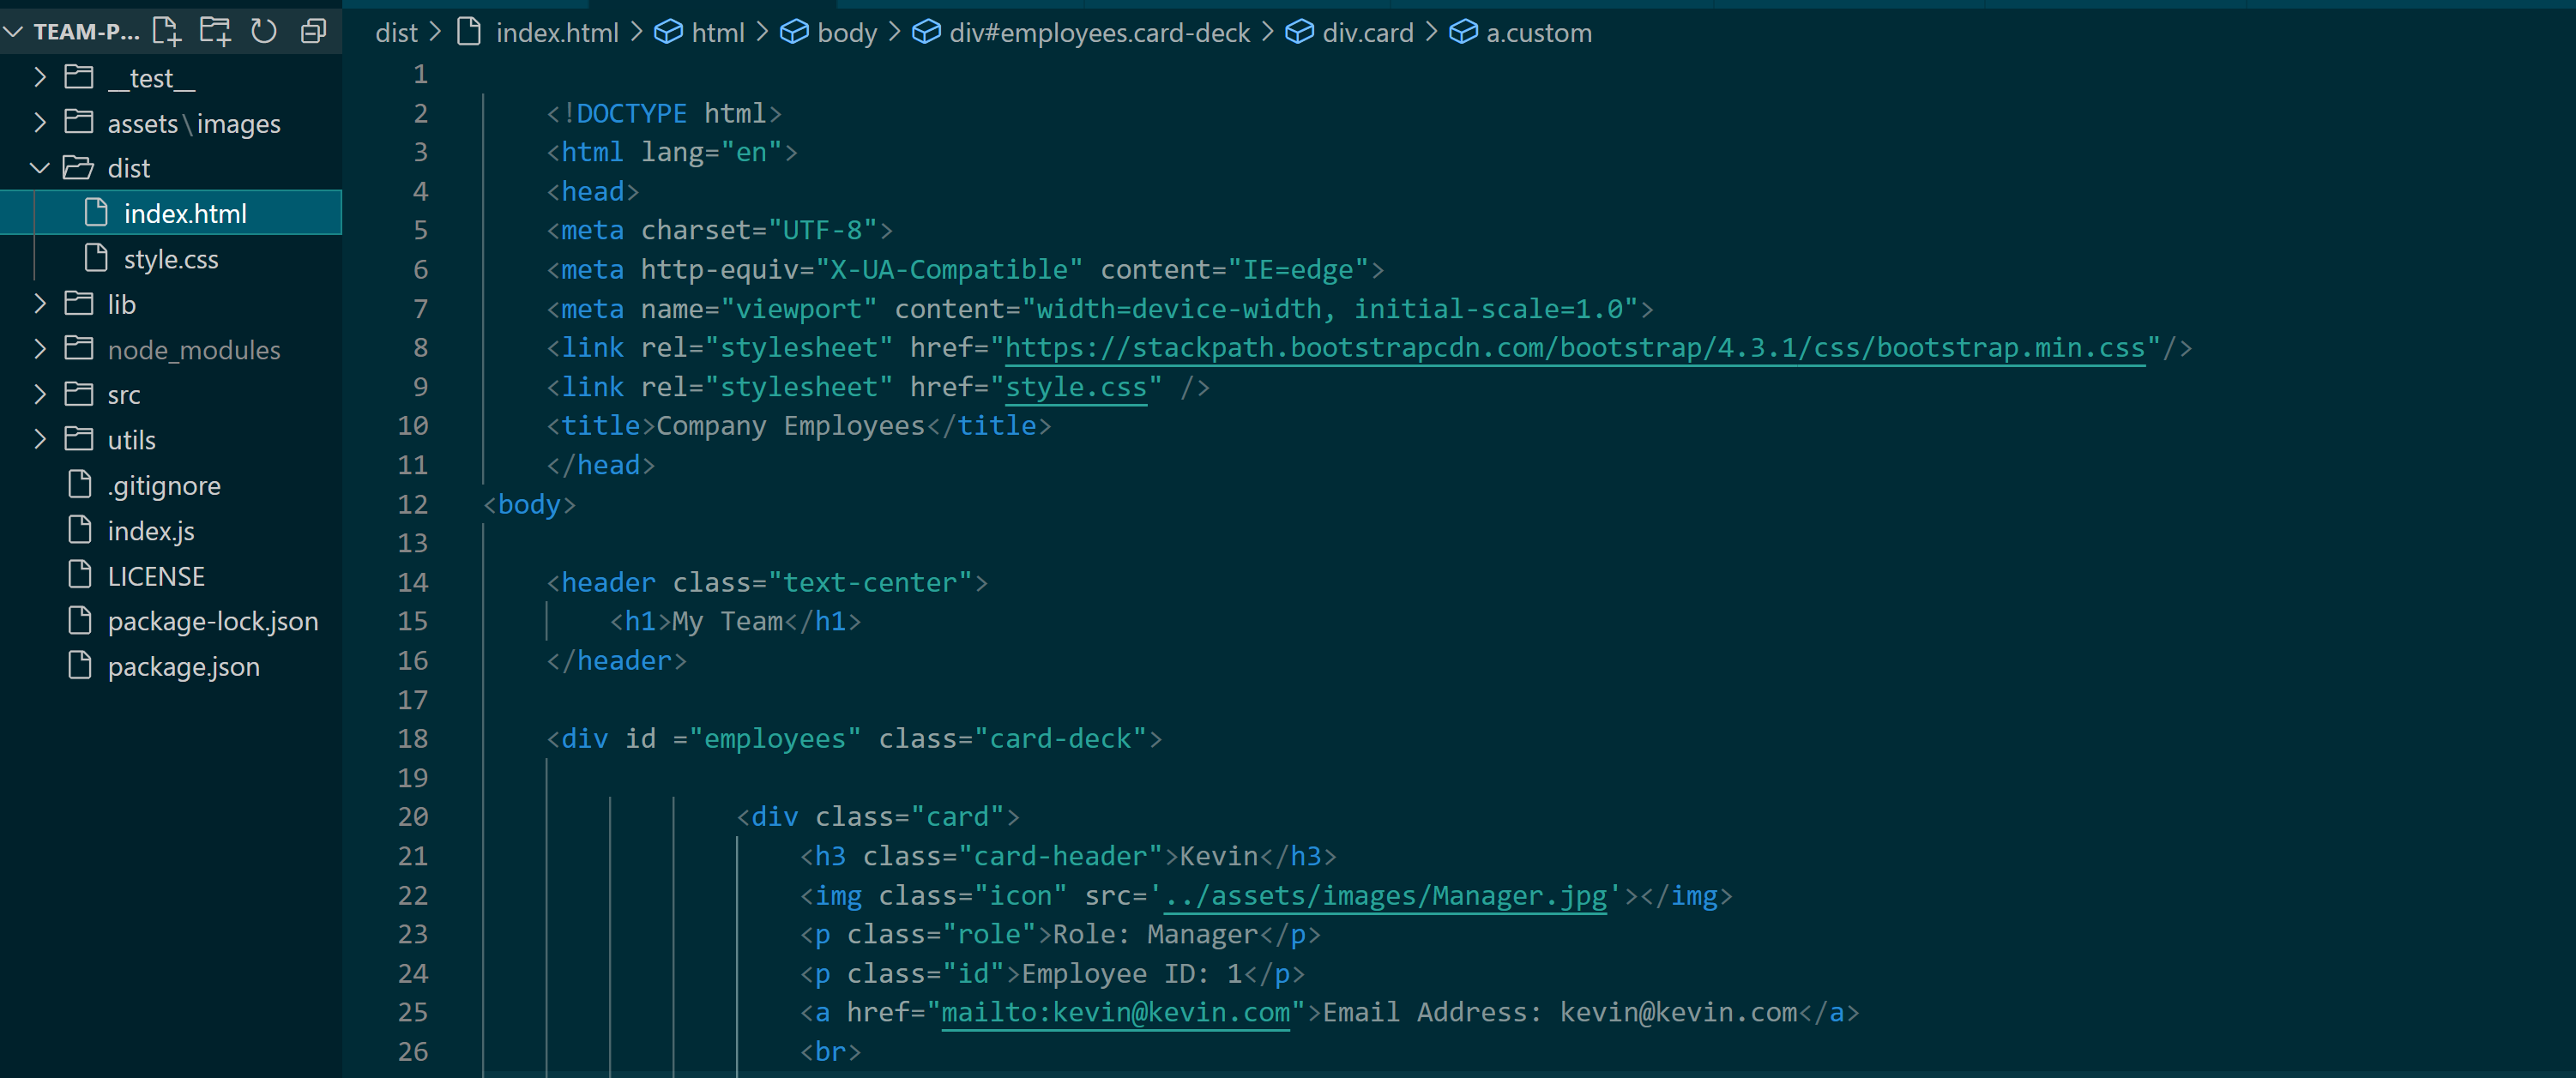Collapse the dist folder
Viewport: 2576px width, 1078px height.
[39, 167]
